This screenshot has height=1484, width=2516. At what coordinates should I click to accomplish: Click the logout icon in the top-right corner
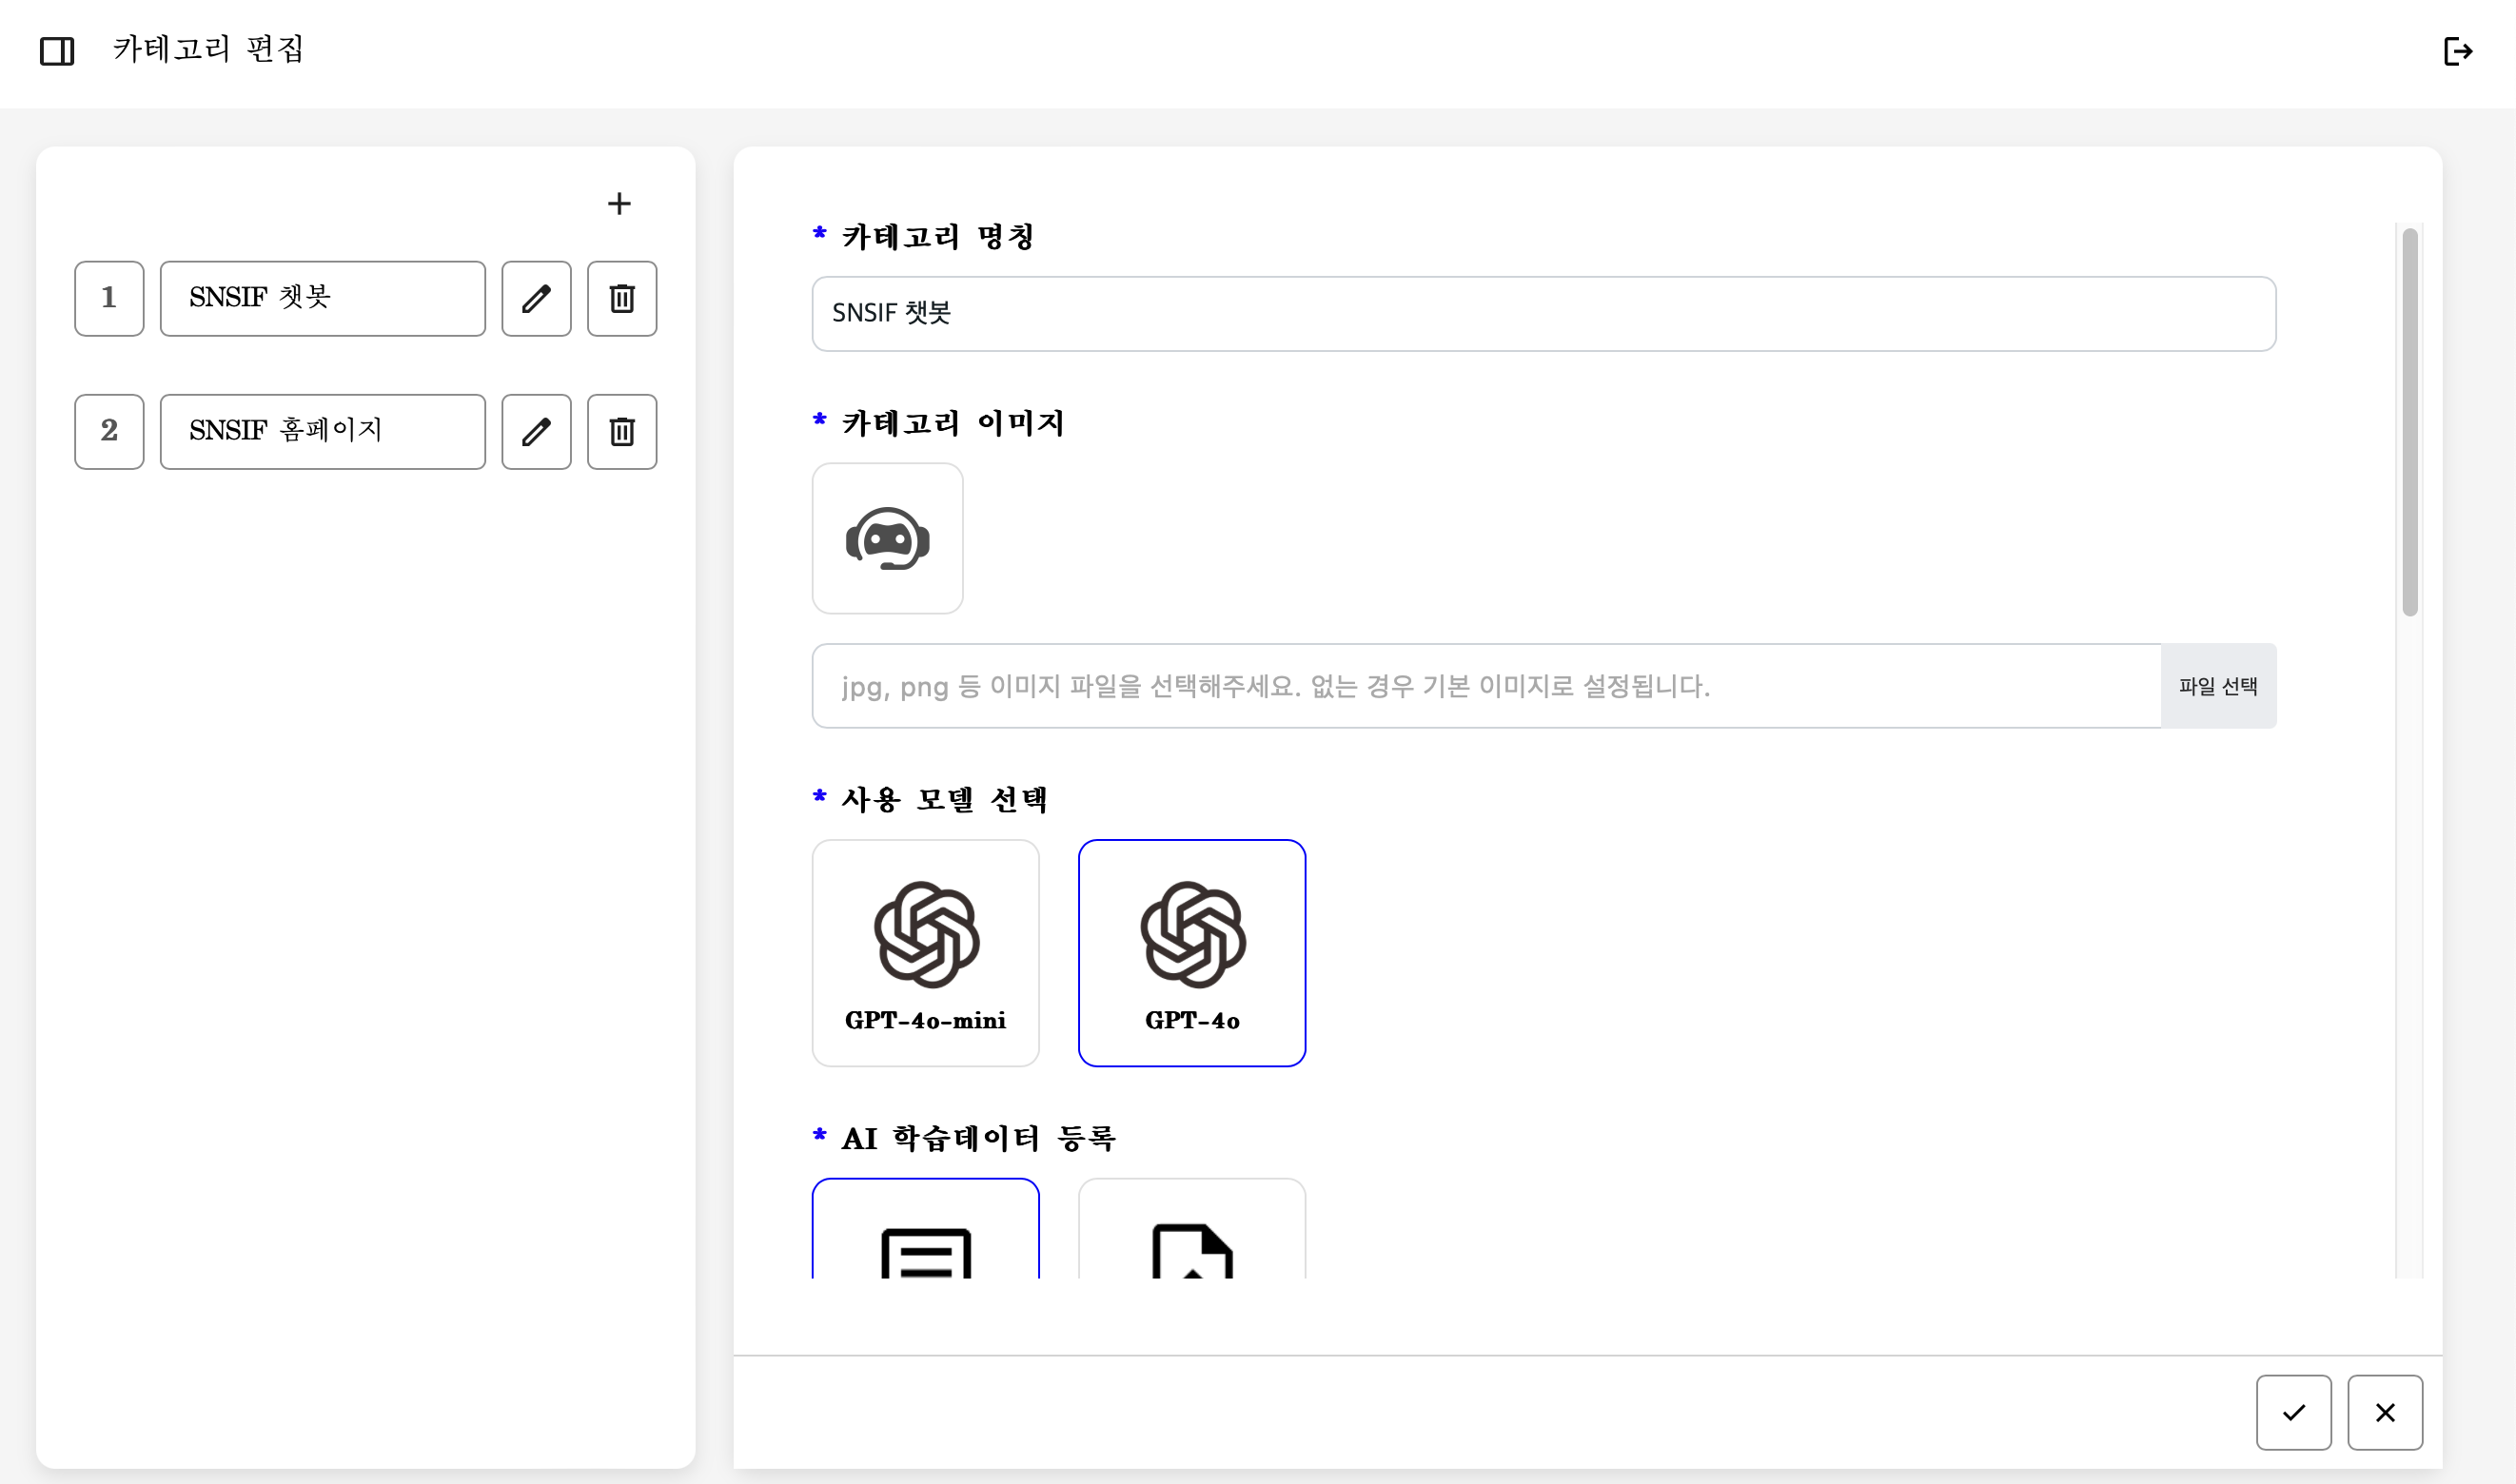pos(2459,51)
